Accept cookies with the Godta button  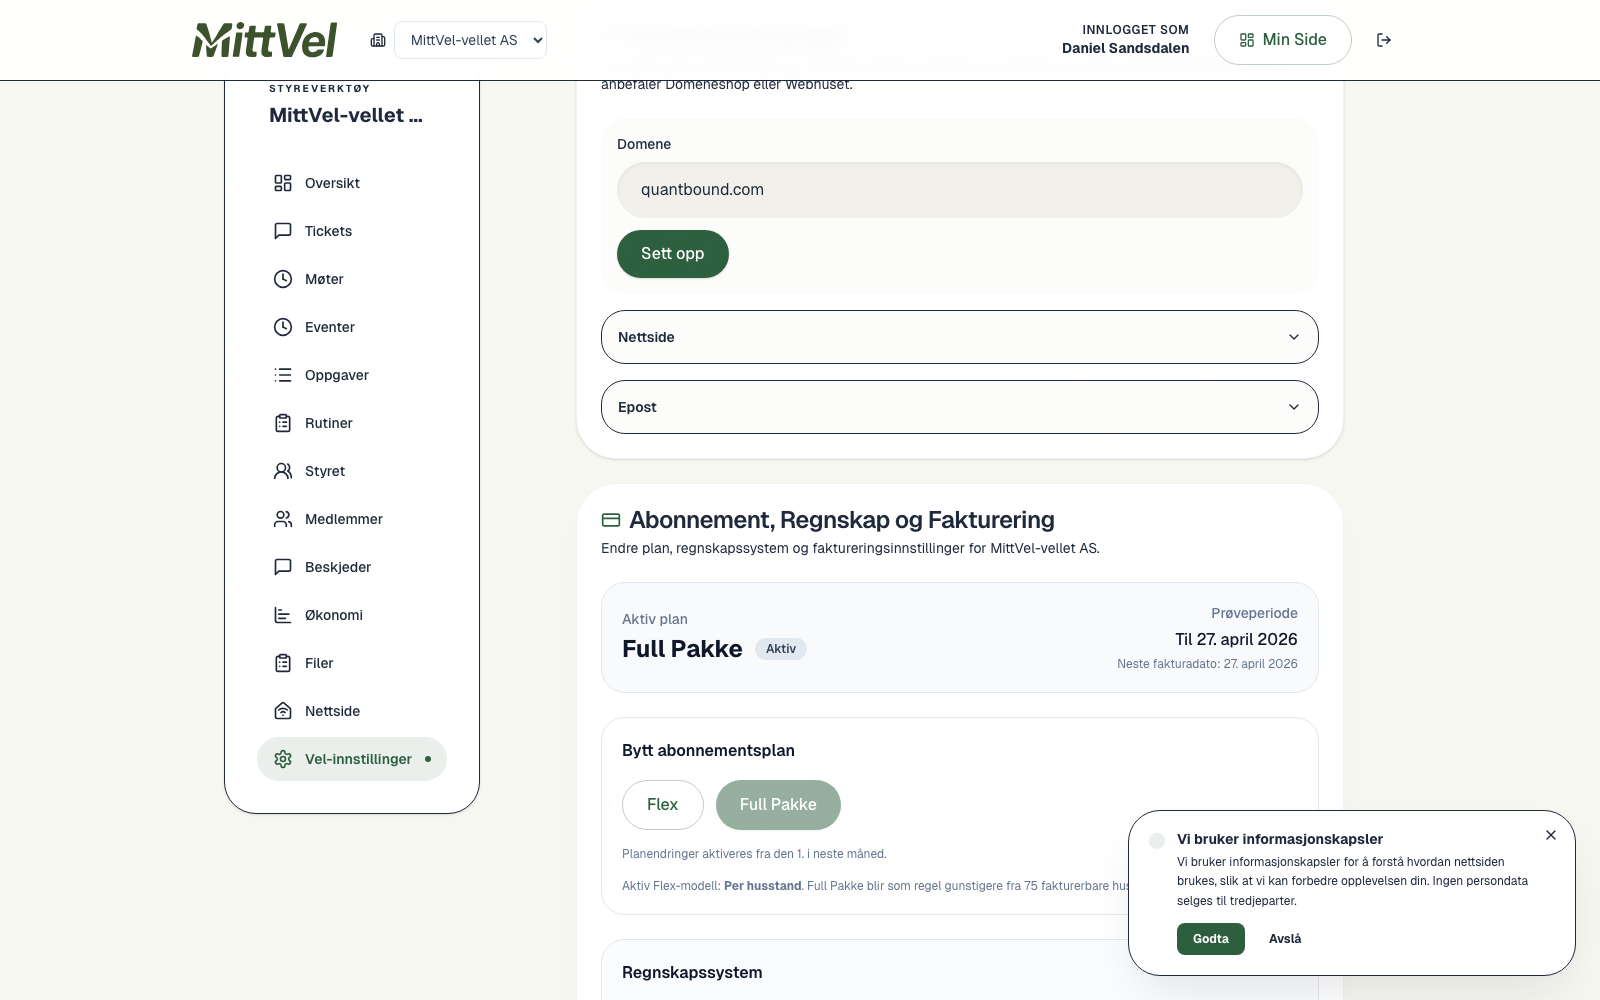[1211, 939]
